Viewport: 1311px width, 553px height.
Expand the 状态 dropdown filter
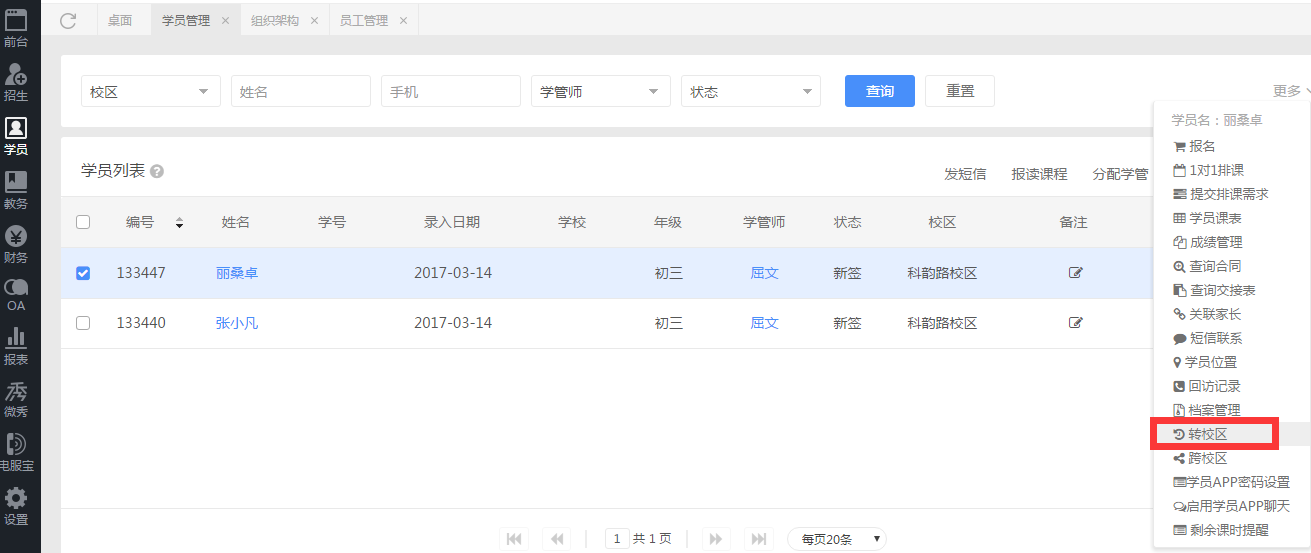(x=751, y=91)
